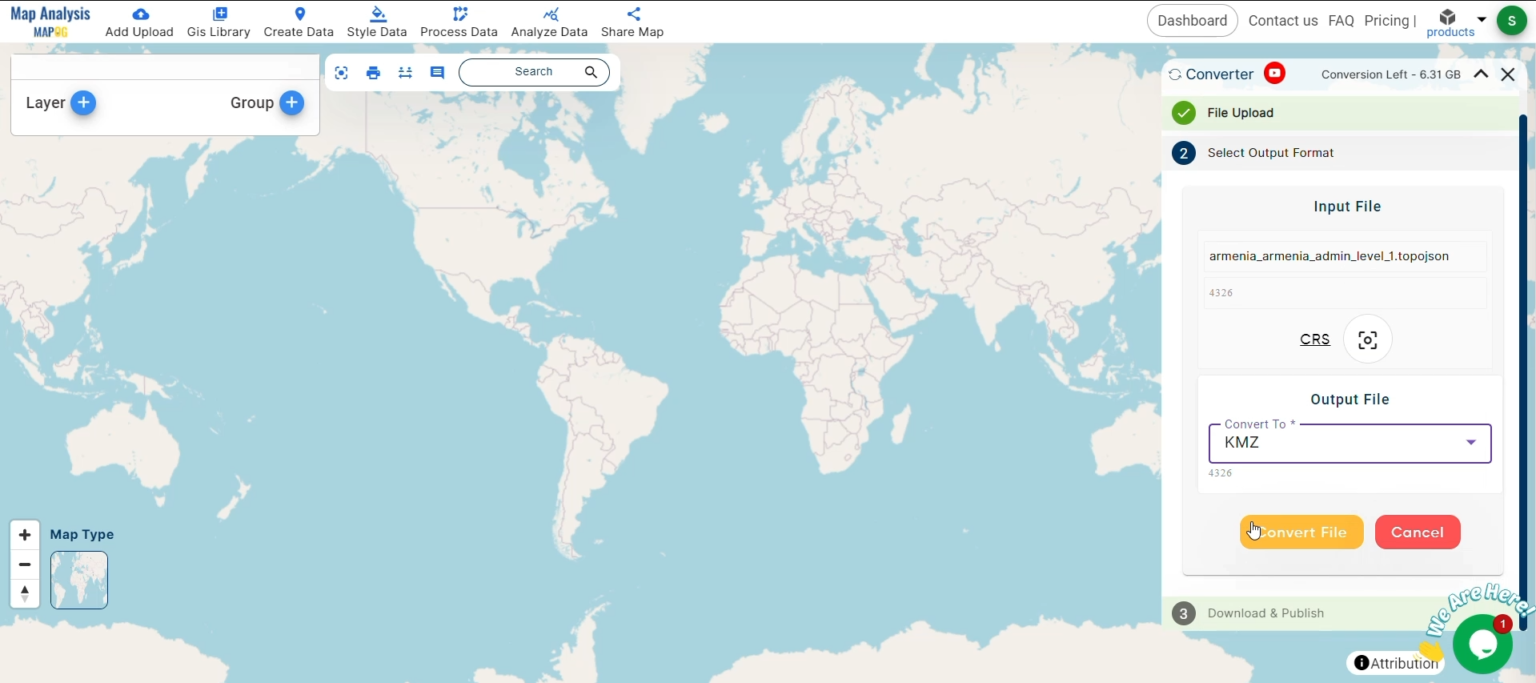The height and width of the screenshot is (683, 1536).
Task: Click the Add Upload cloud icon
Action: [x=139, y=14]
